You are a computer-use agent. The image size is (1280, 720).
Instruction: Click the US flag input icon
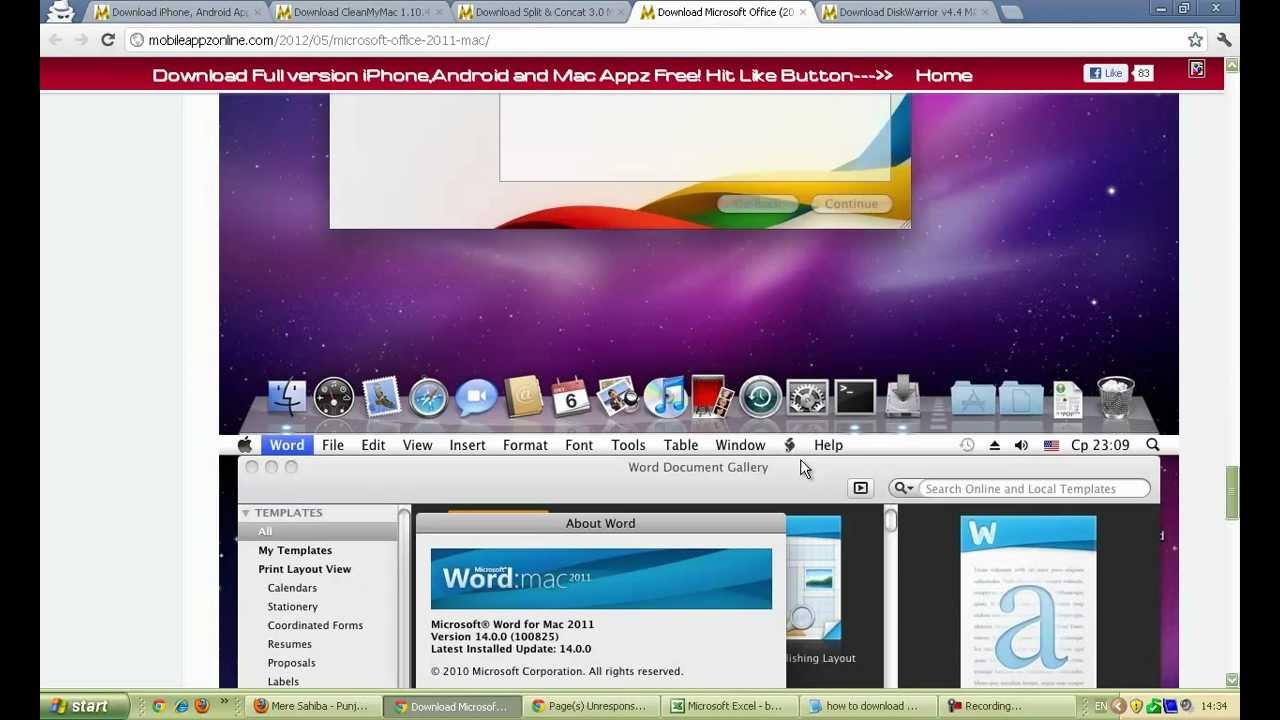[x=1051, y=445]
